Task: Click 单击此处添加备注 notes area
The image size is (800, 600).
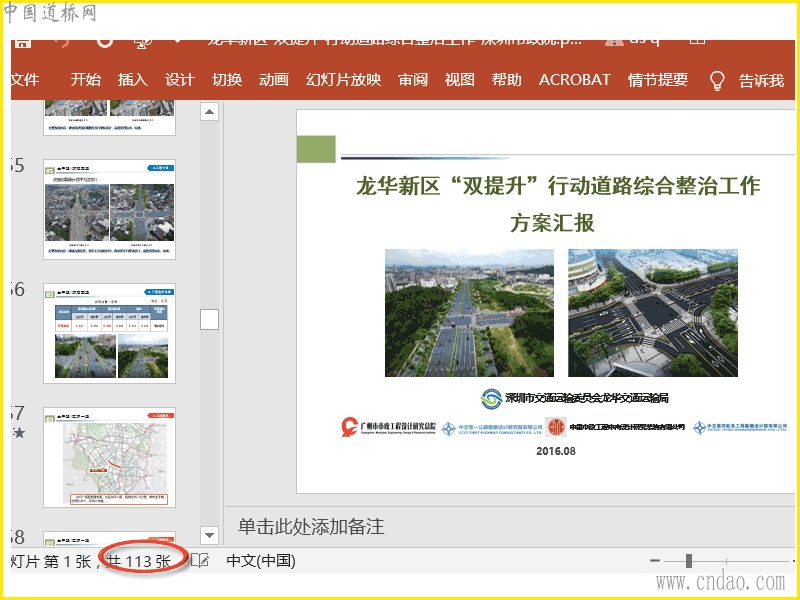Action: coord(310,526)
